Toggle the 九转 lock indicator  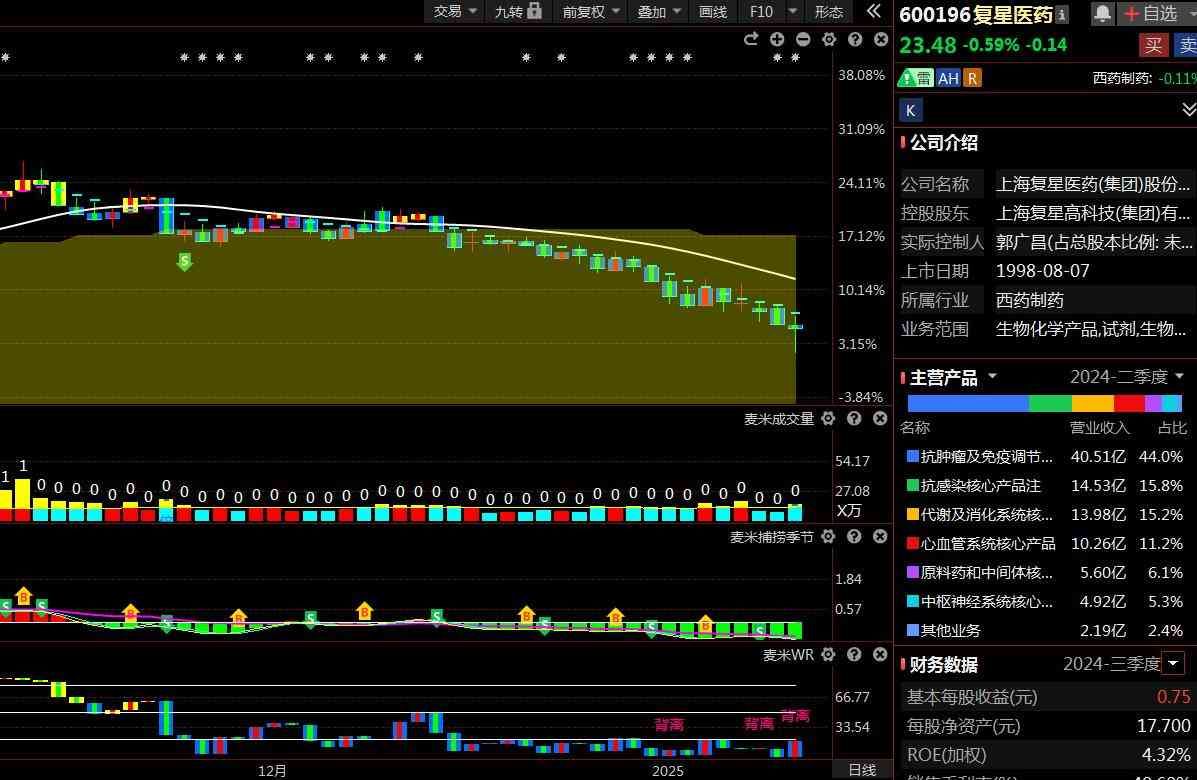pyautogui.click(x=517, y=11)
